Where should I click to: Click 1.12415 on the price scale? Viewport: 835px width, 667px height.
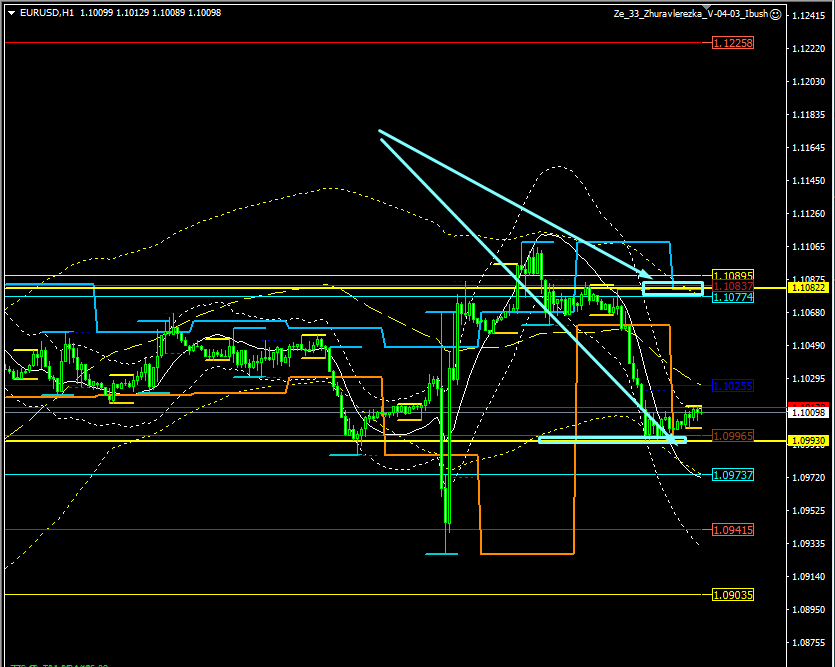tap(809, 15)
